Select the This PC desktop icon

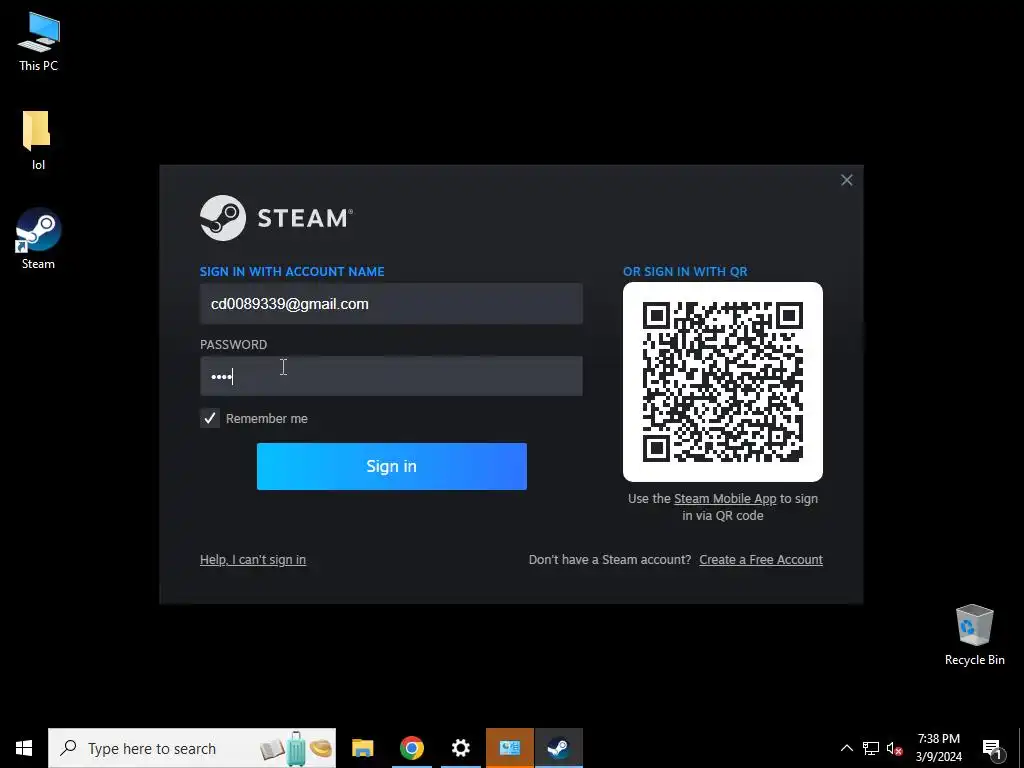click(39, 42)
